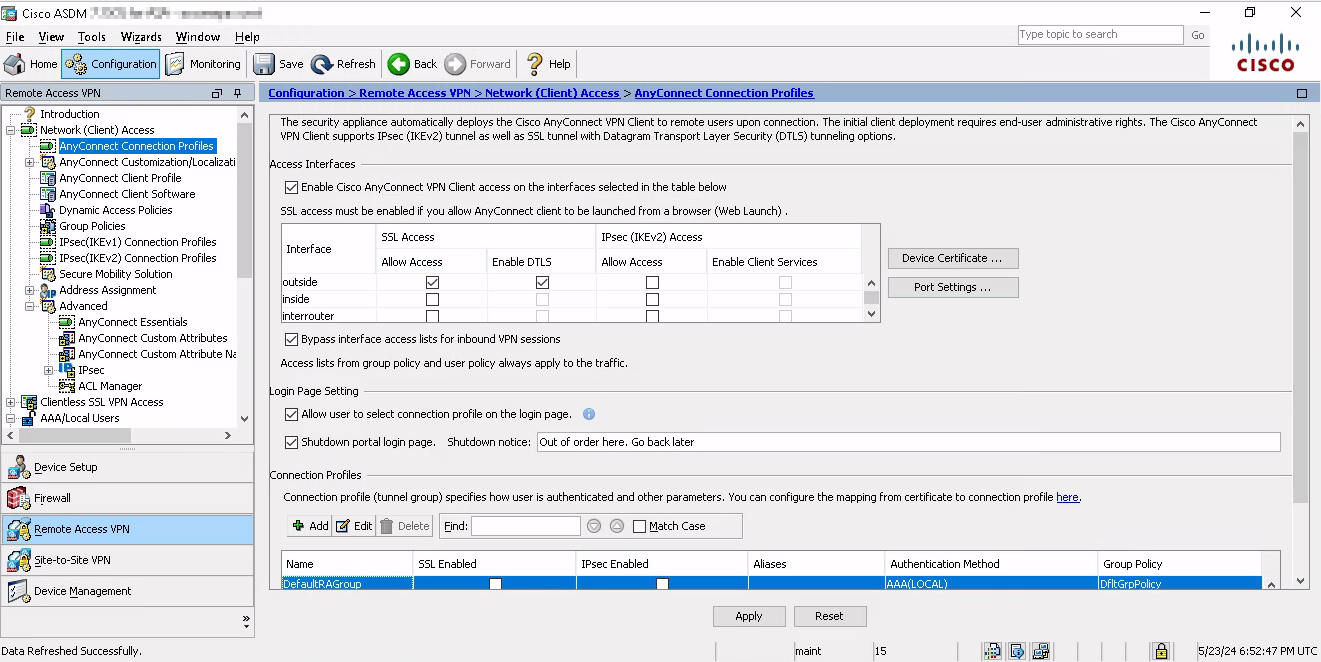Collapse the Network (Client) Access tree node

11,130
